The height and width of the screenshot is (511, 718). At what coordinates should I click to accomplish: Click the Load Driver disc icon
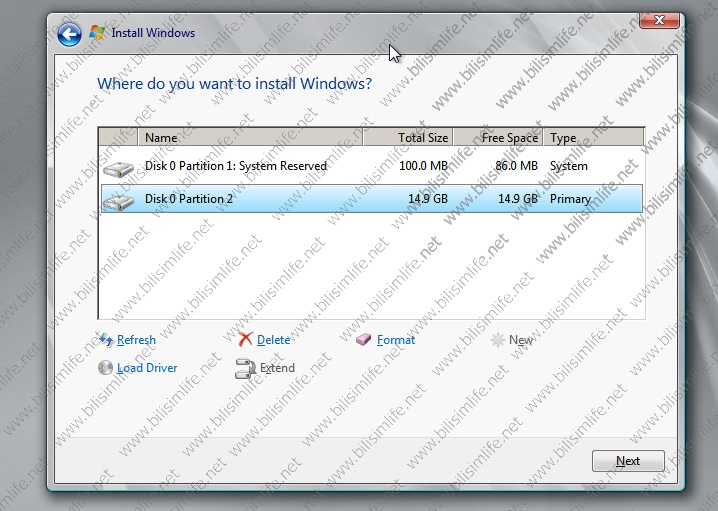[105, 368]
